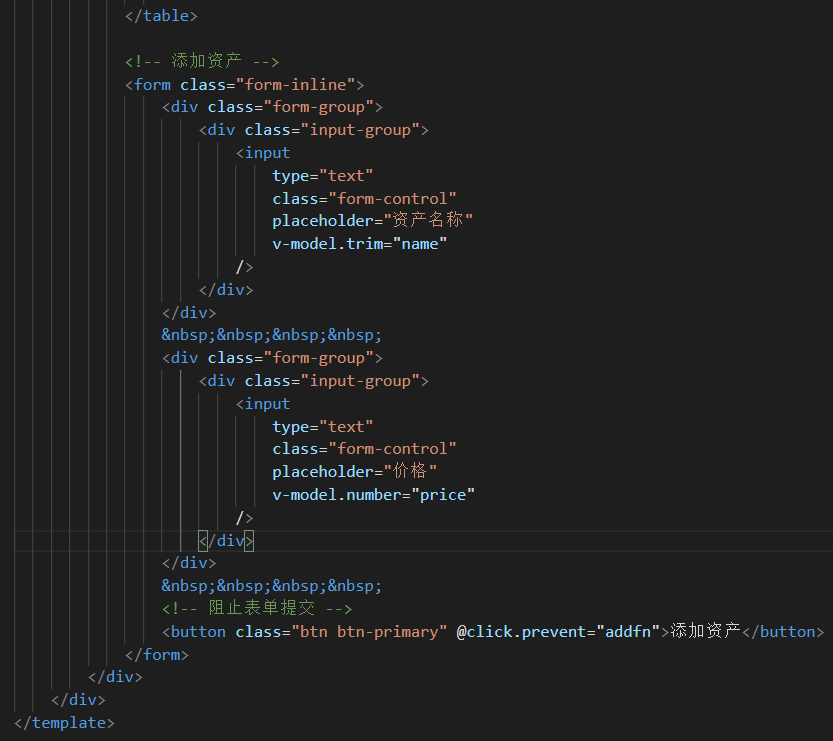Click the &nbsp; line above the 阻止表单提交 comment
833x741 pixels.
[x=271, y=586]
